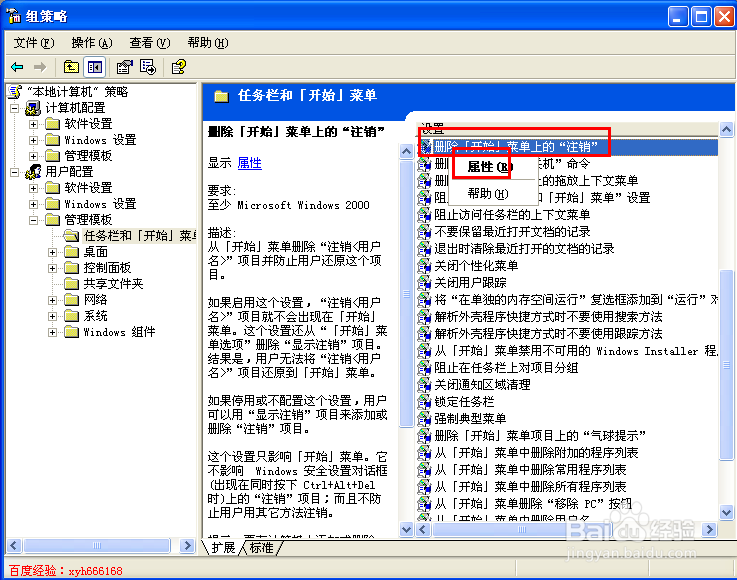Select 不要保留最近打开文档的记录 policy
Screen dimensions: 737x580
[x=512, y=232]
